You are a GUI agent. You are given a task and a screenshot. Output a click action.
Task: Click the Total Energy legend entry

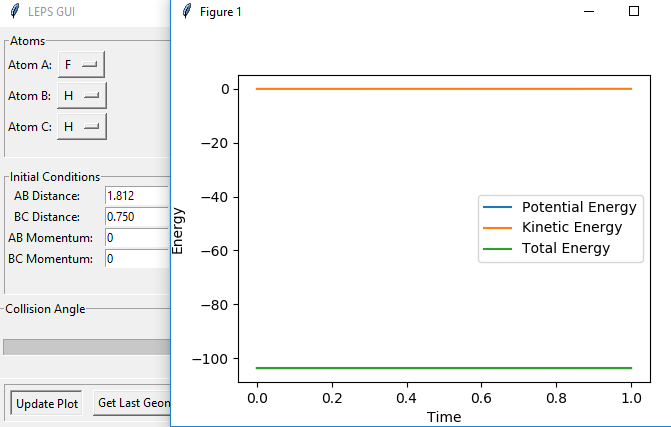(565, 248)
